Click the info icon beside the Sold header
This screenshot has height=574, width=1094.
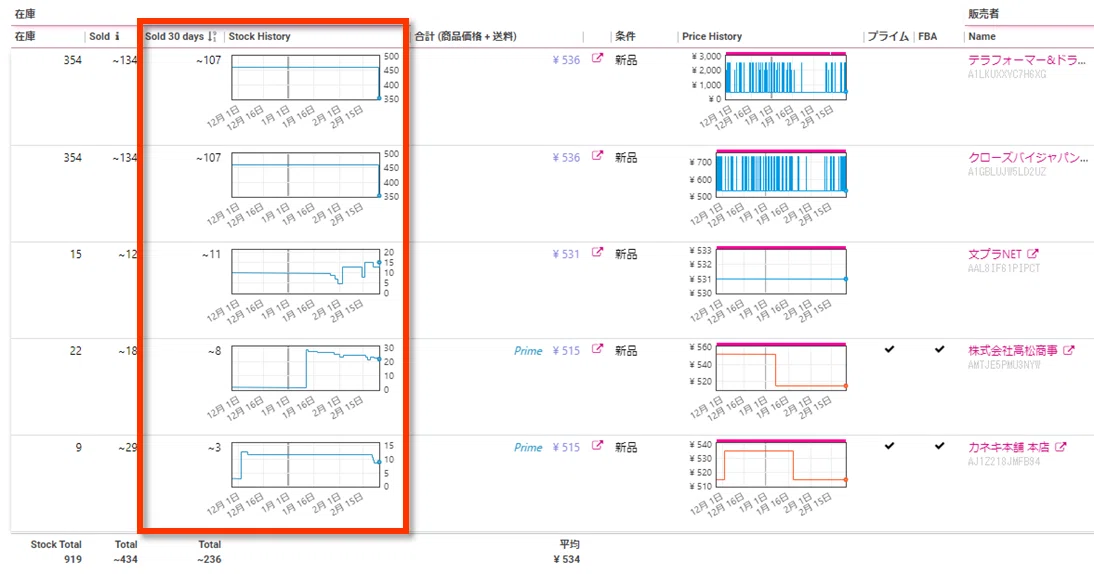tap(117, 36)
